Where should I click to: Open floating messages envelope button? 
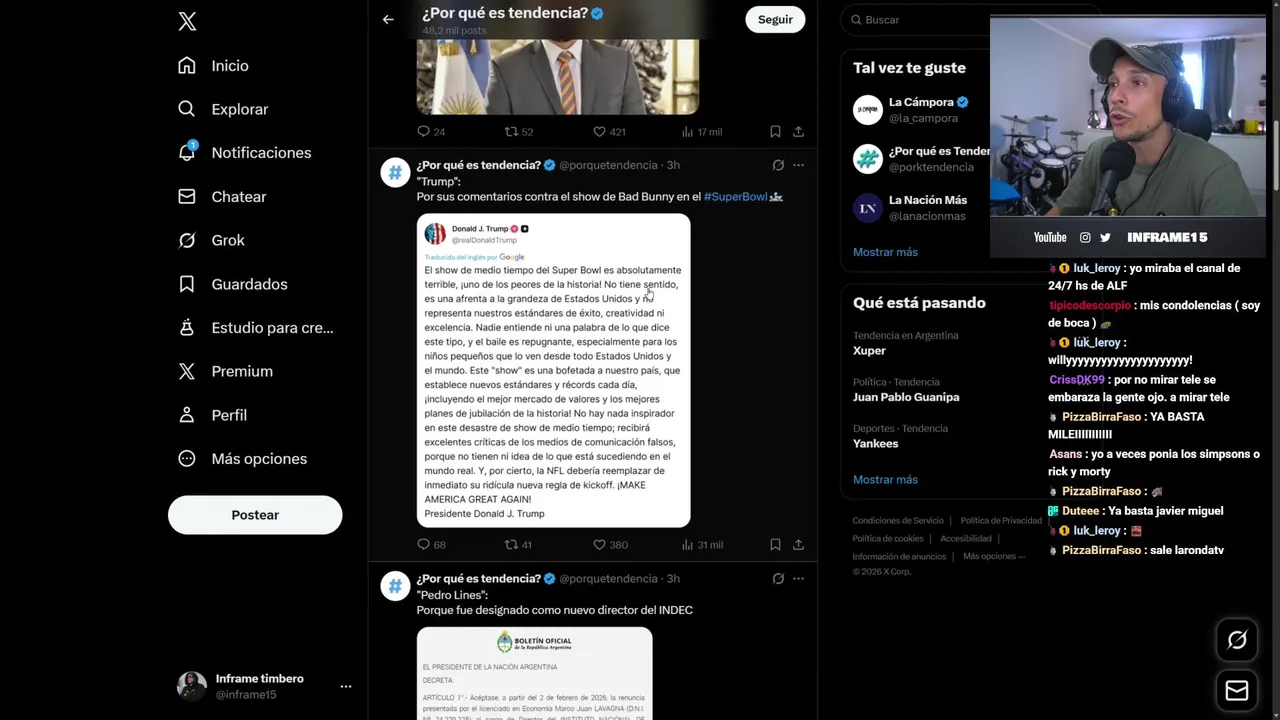[1237, 690]
